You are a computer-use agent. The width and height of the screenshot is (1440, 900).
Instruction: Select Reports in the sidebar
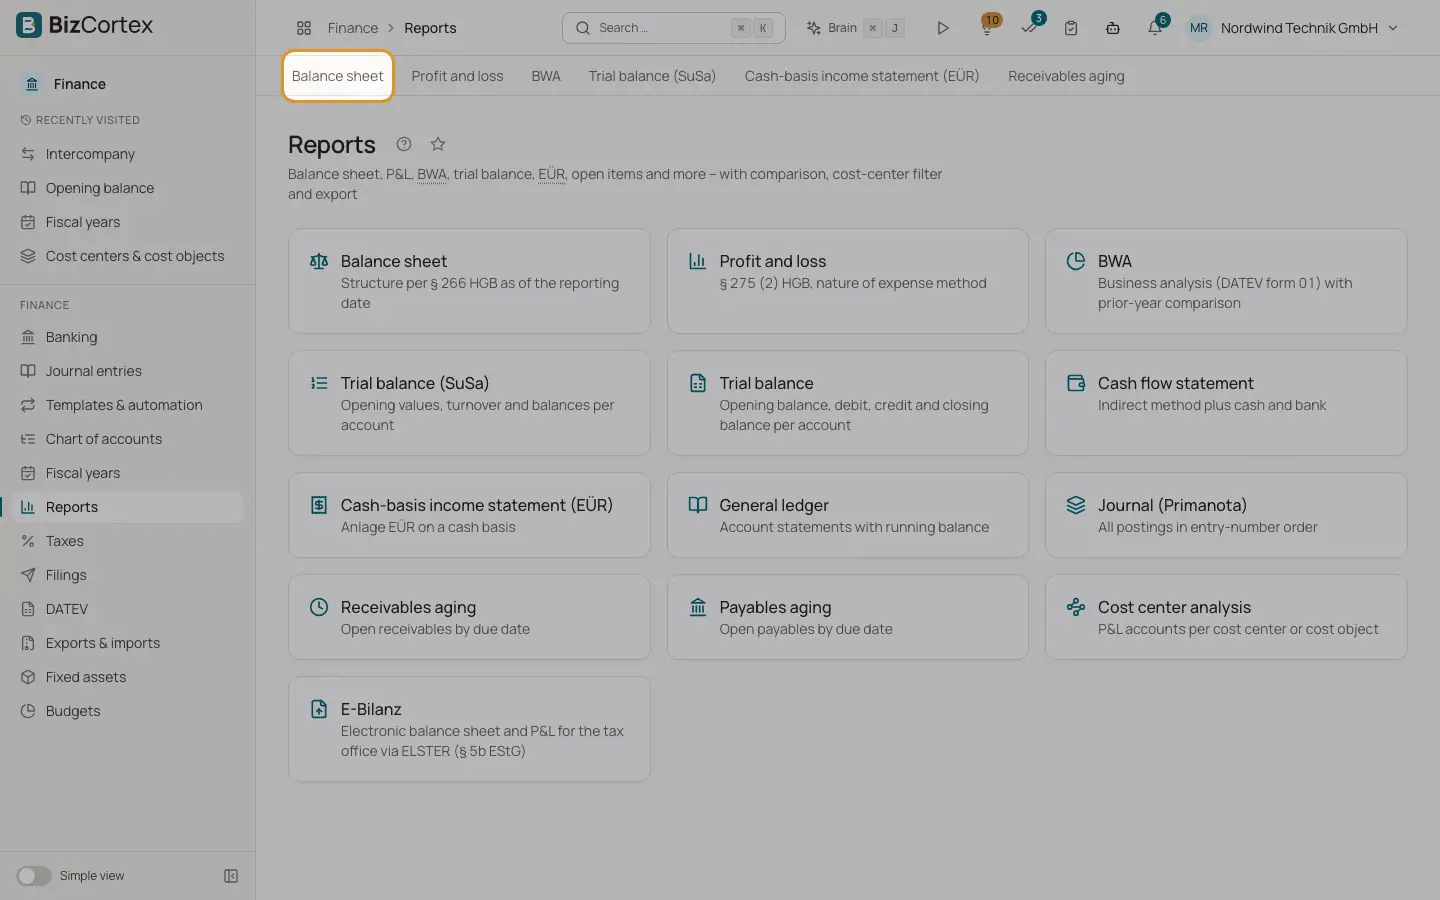(128, 507)
